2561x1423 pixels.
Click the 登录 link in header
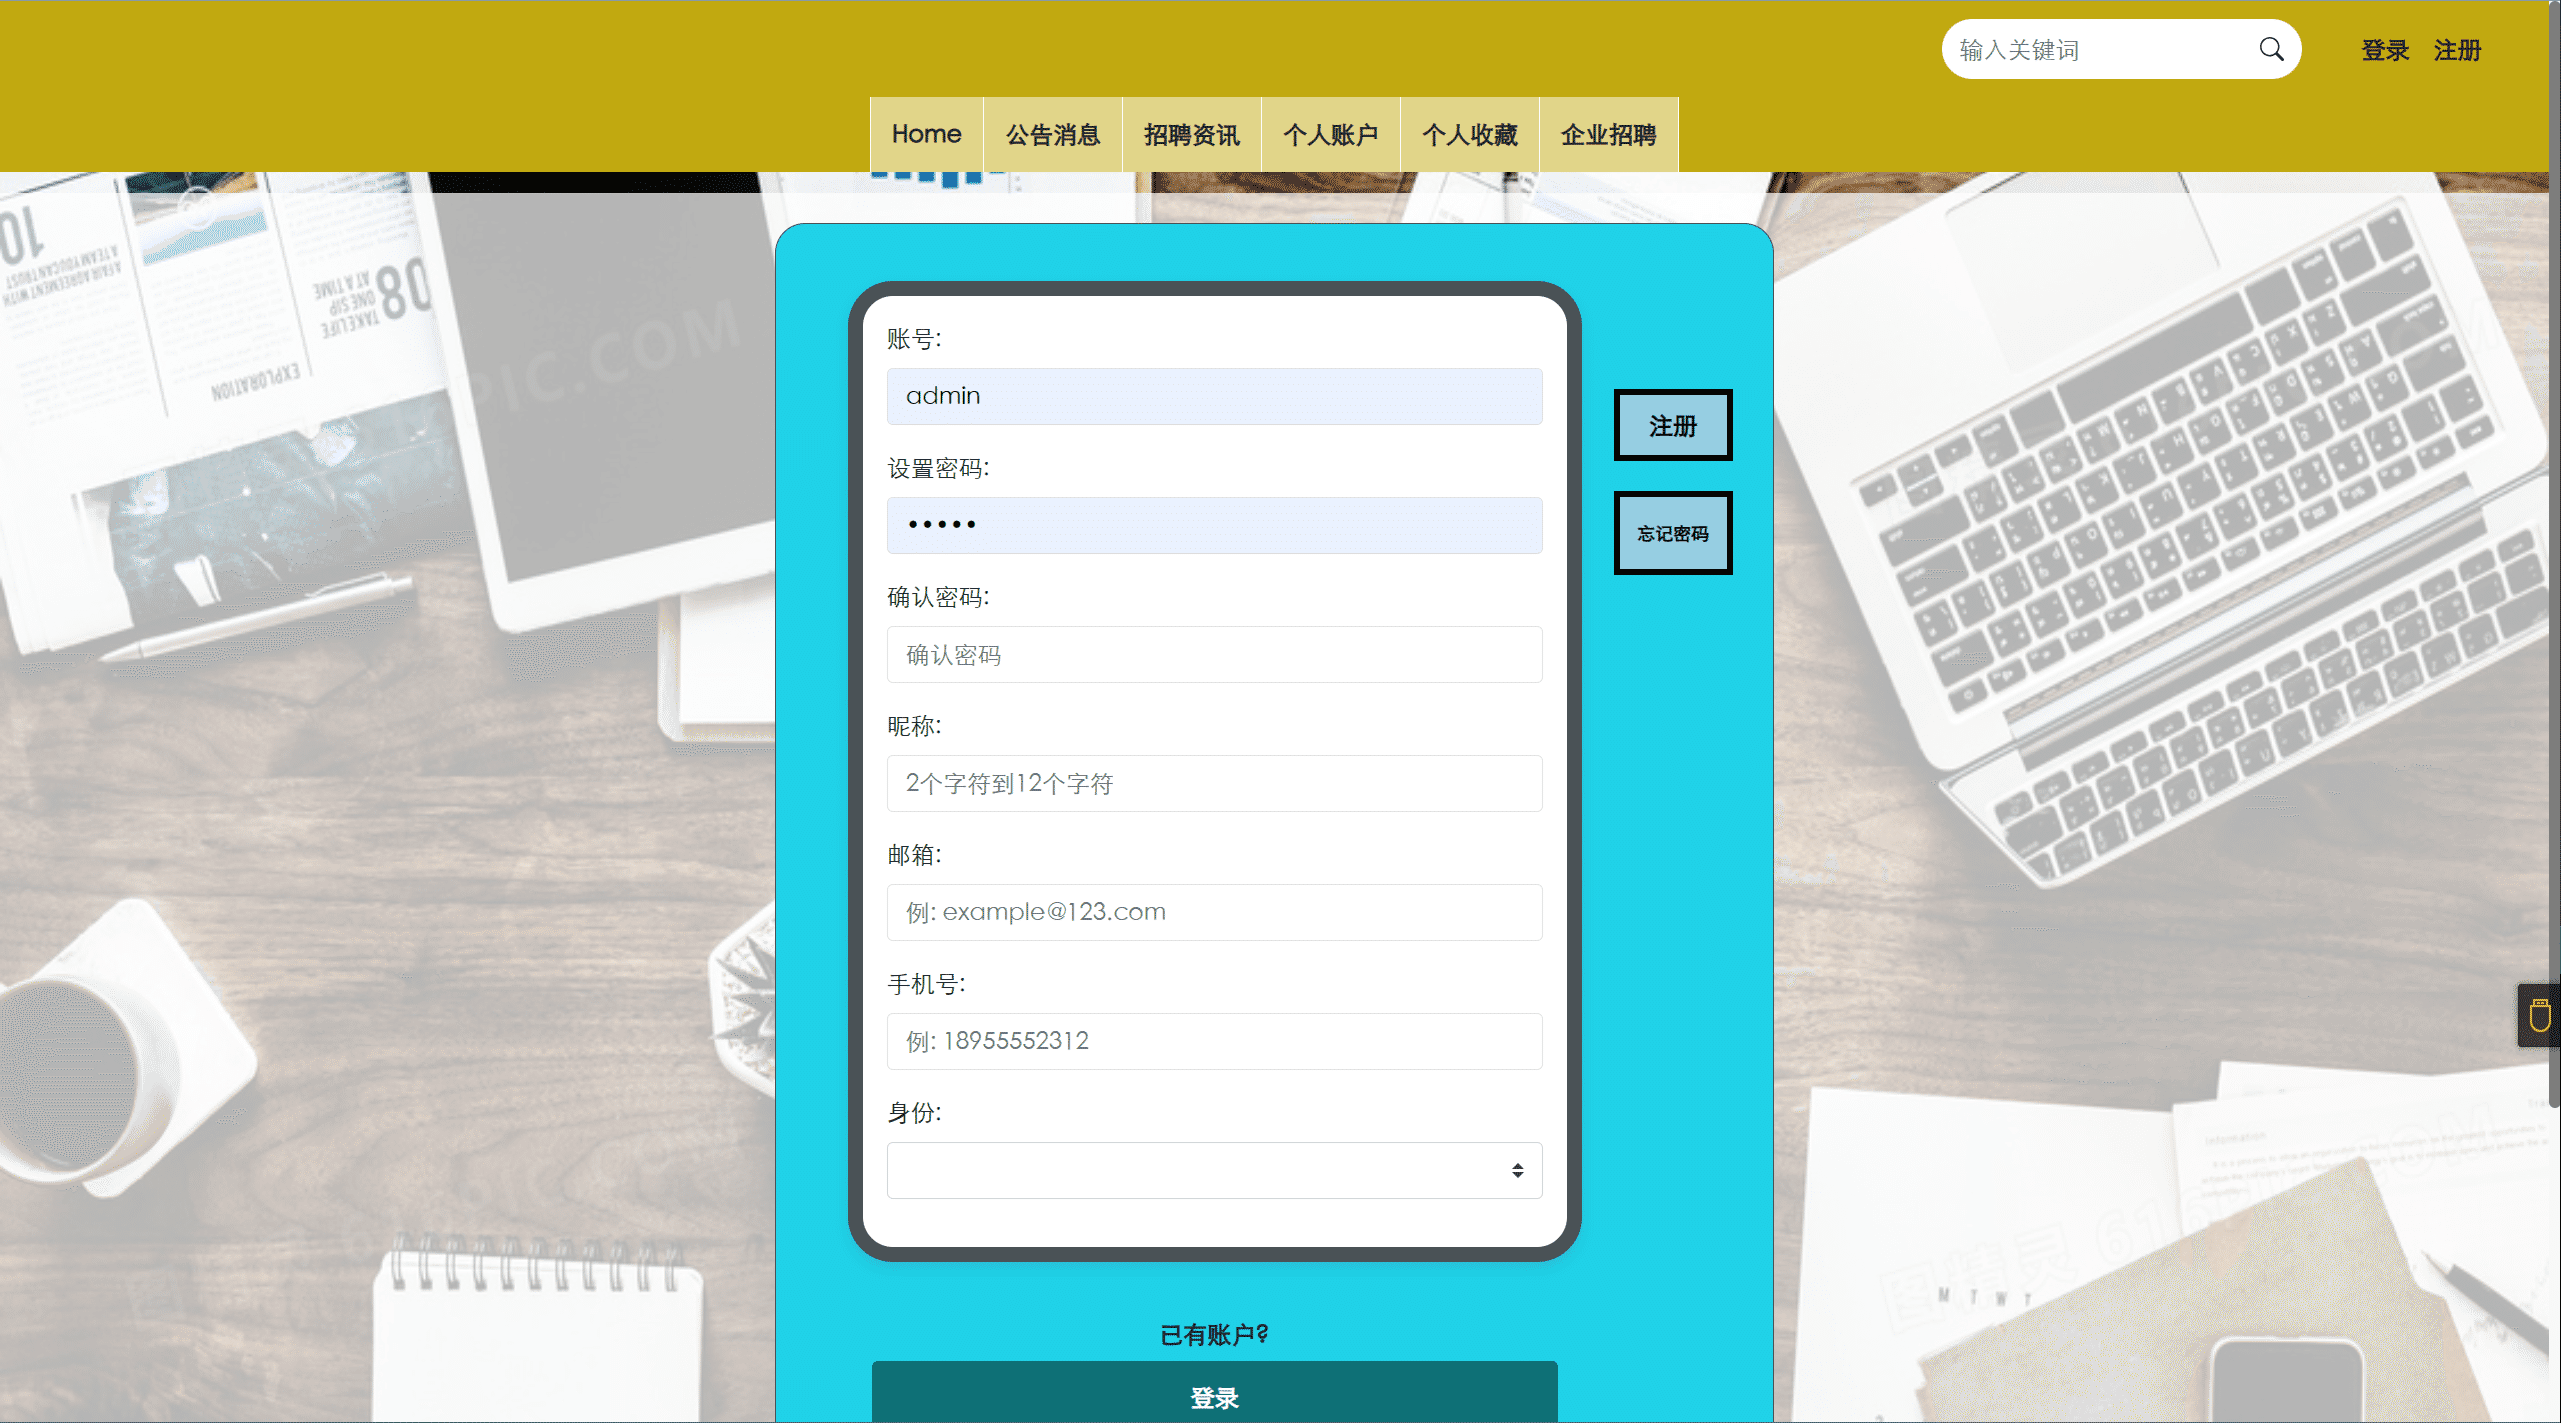point(2385,50)
